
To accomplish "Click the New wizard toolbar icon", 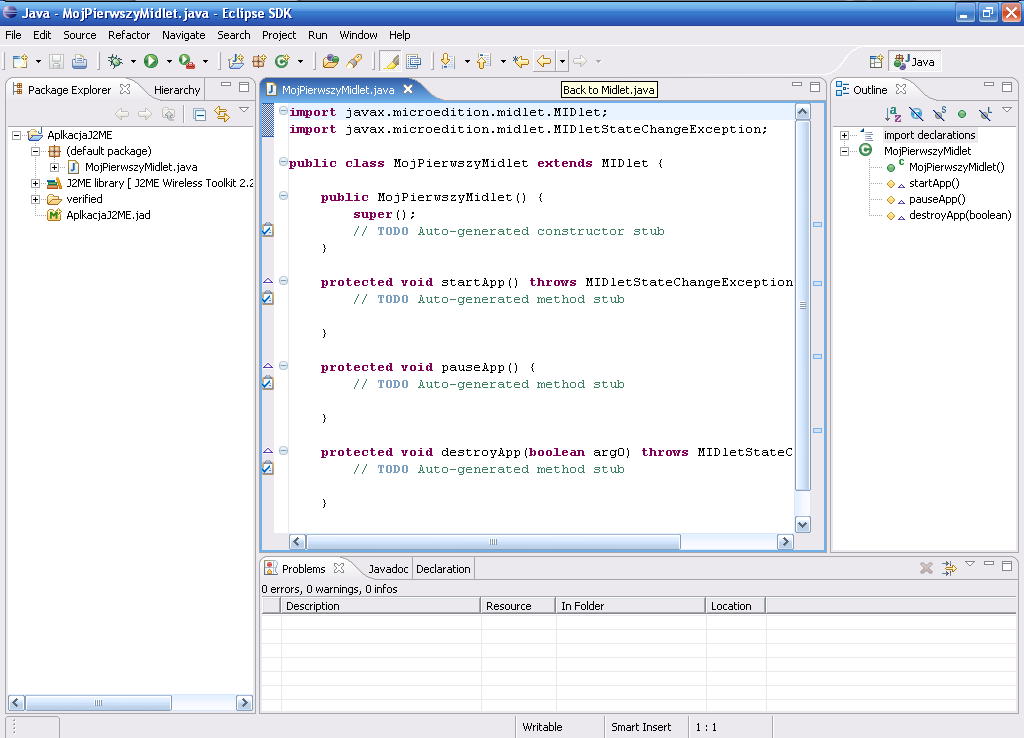I will (20, 61).
